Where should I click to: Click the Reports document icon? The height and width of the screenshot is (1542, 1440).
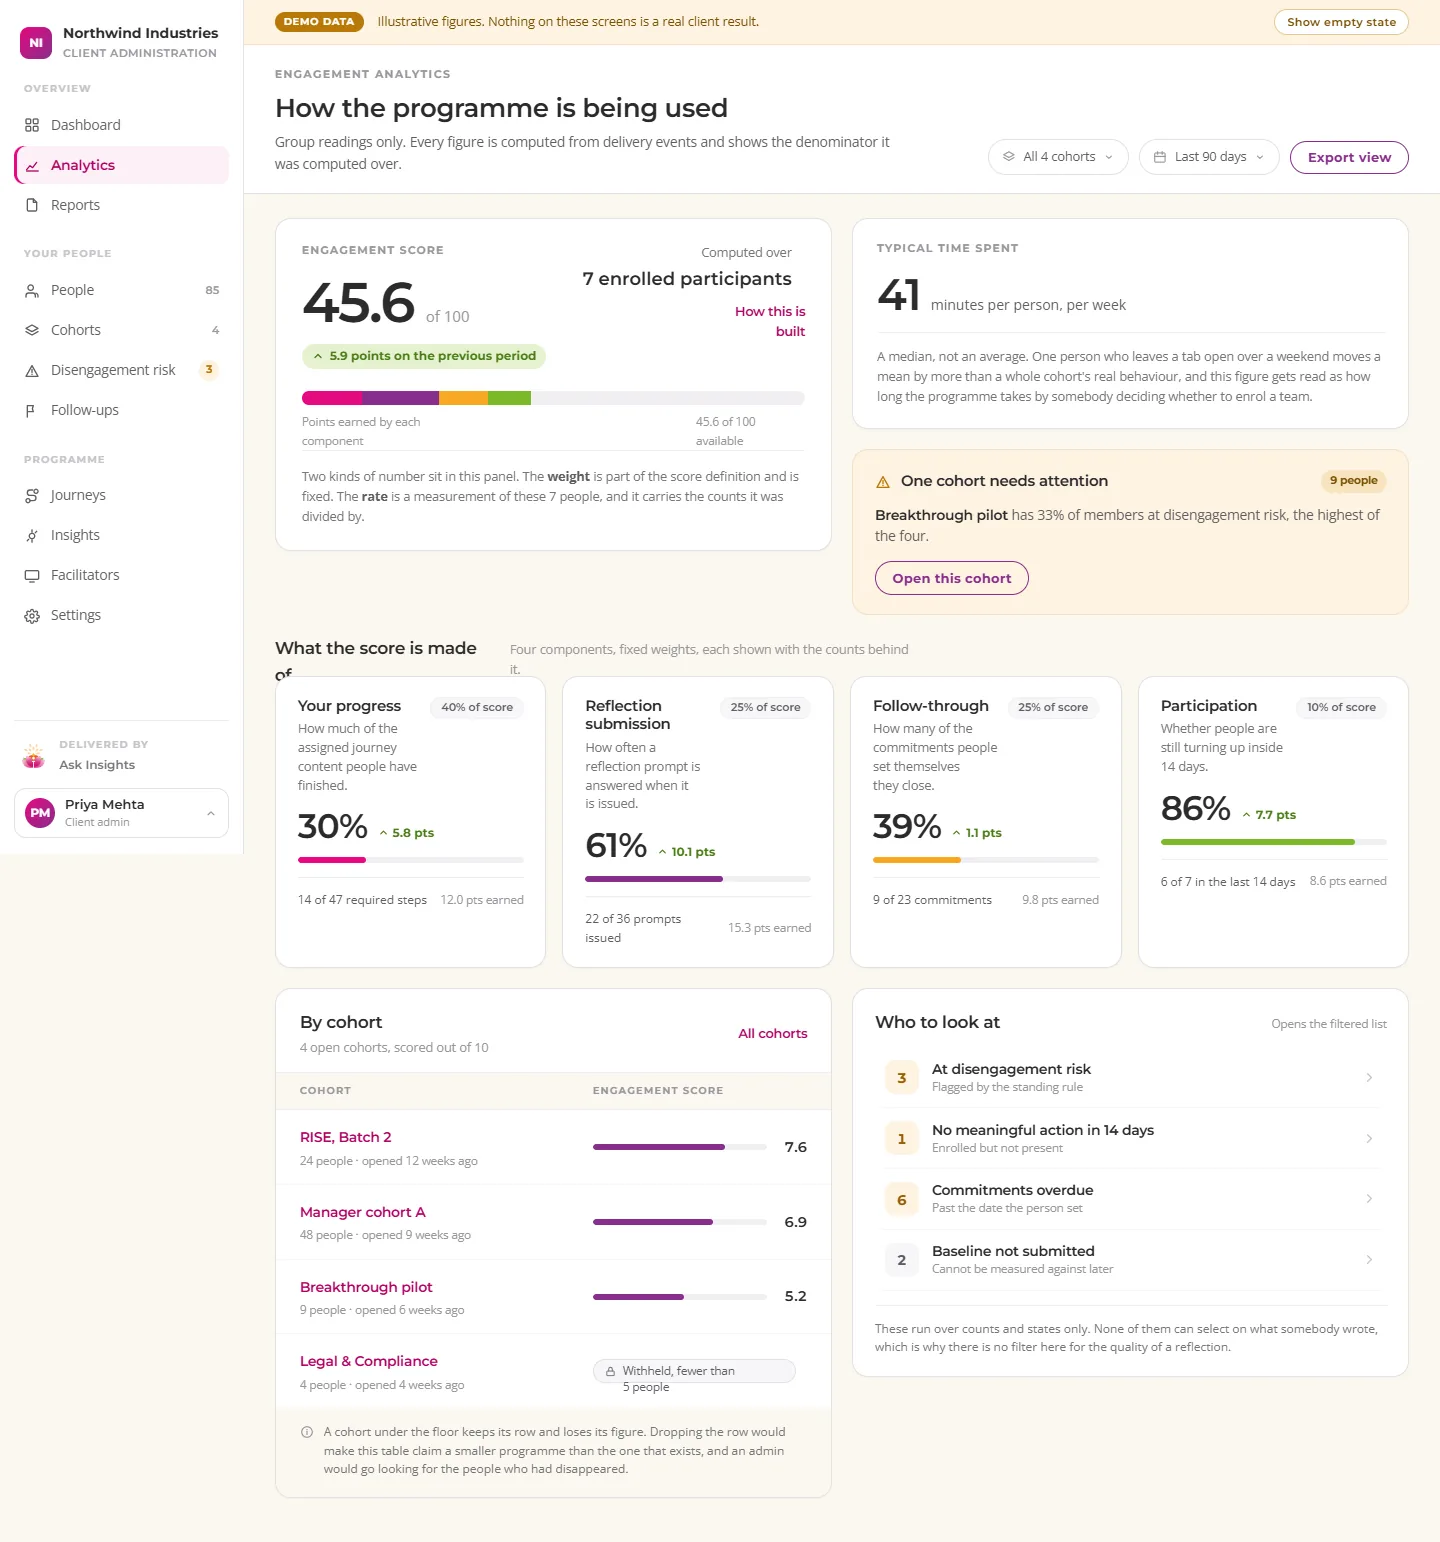32,205
